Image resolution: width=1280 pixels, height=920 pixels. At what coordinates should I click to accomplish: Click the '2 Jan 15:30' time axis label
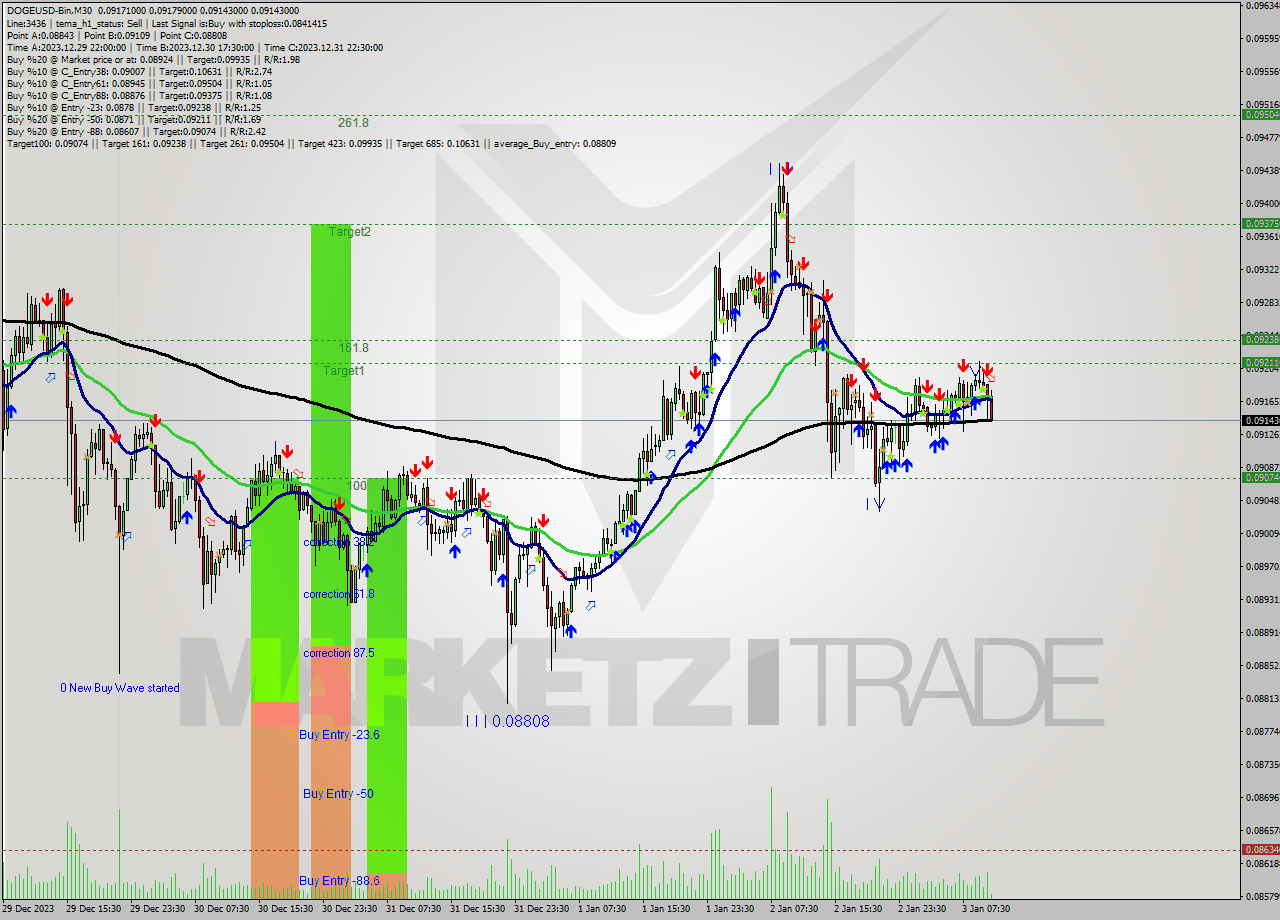click(x=858, y=909)
